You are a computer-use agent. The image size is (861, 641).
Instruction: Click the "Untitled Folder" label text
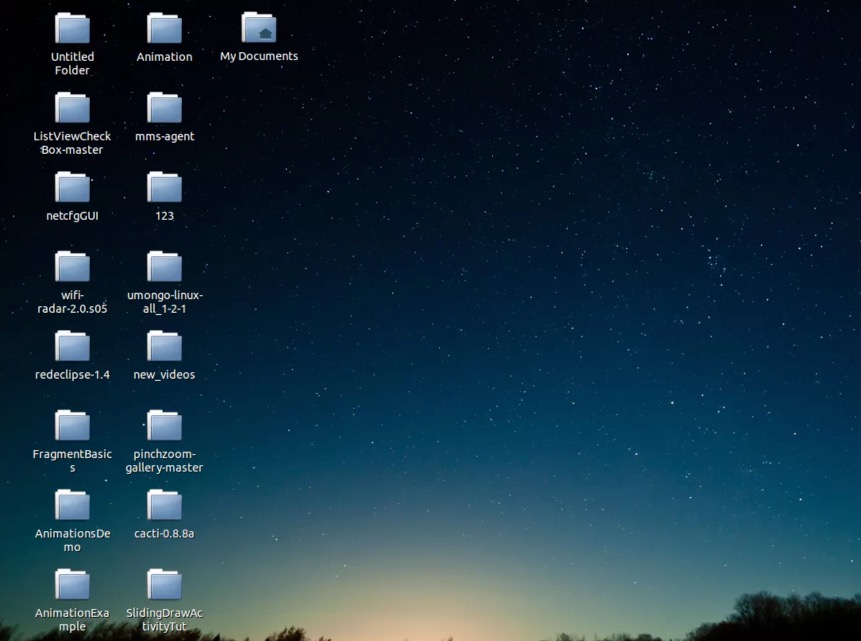tap(72, 63)
